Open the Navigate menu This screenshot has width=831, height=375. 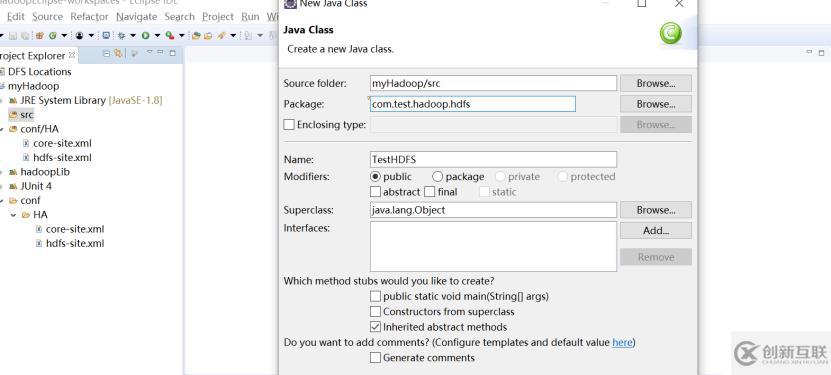pyautogui.click(x=136, y=16)
